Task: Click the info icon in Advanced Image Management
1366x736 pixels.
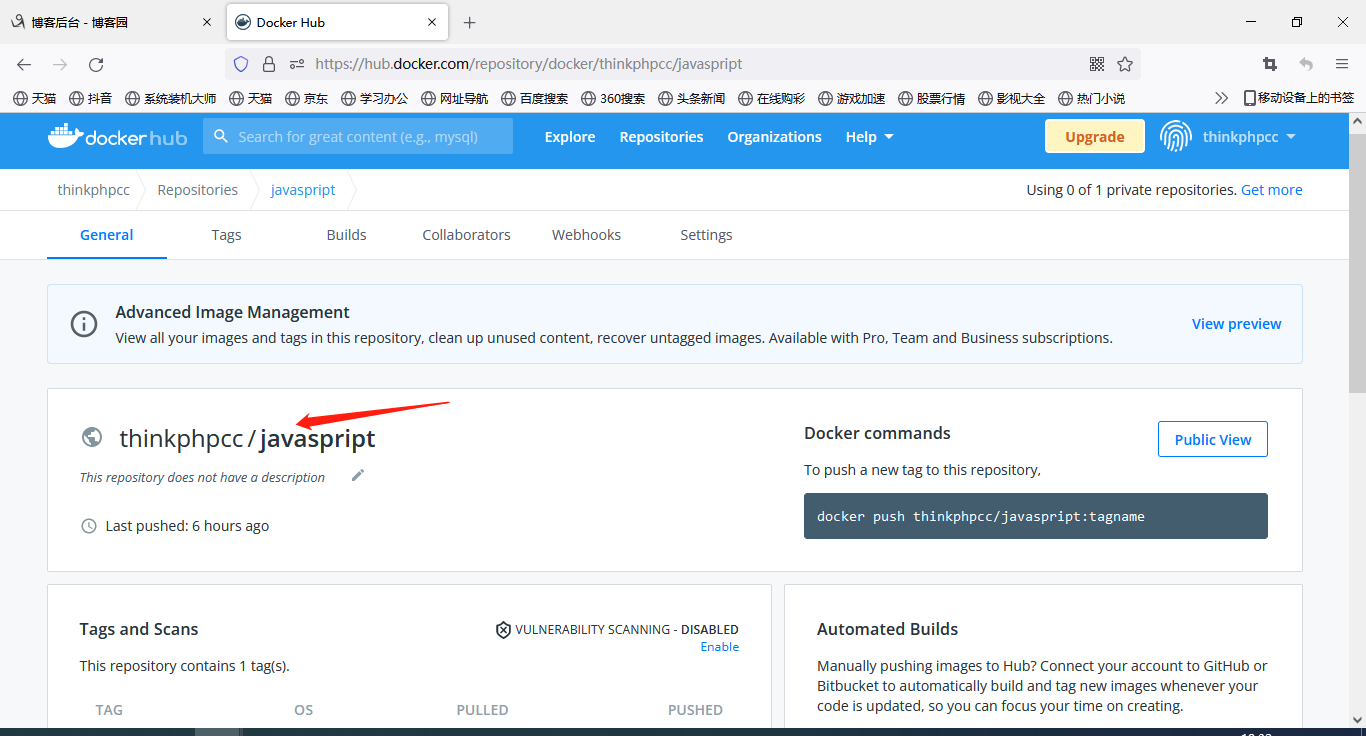Action: (84, 324)
